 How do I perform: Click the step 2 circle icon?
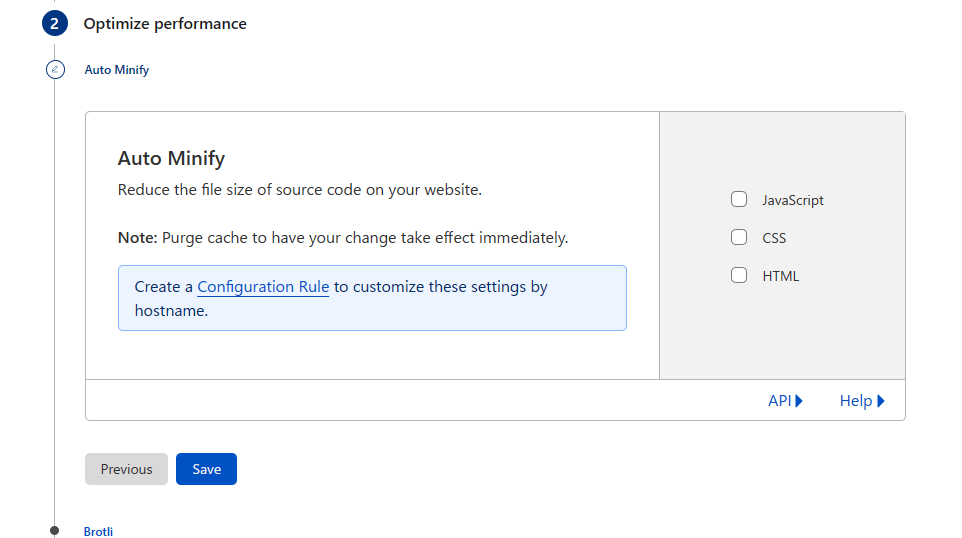coord(55,23)
